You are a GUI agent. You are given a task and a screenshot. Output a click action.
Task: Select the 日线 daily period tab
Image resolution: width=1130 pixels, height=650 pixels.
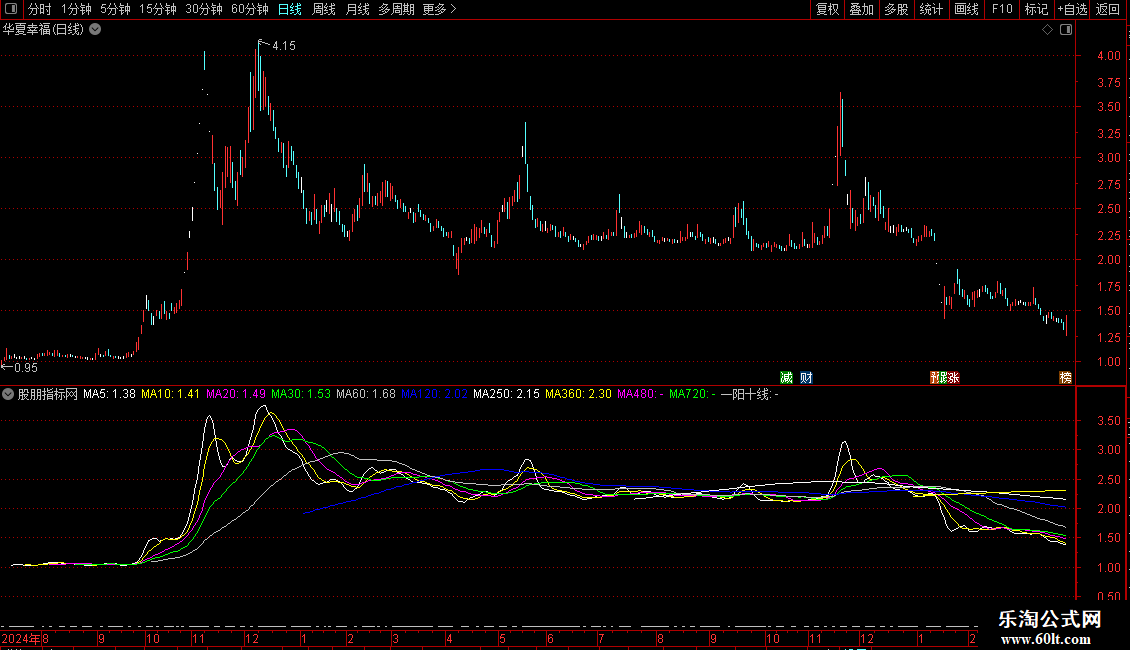point(290,9)
